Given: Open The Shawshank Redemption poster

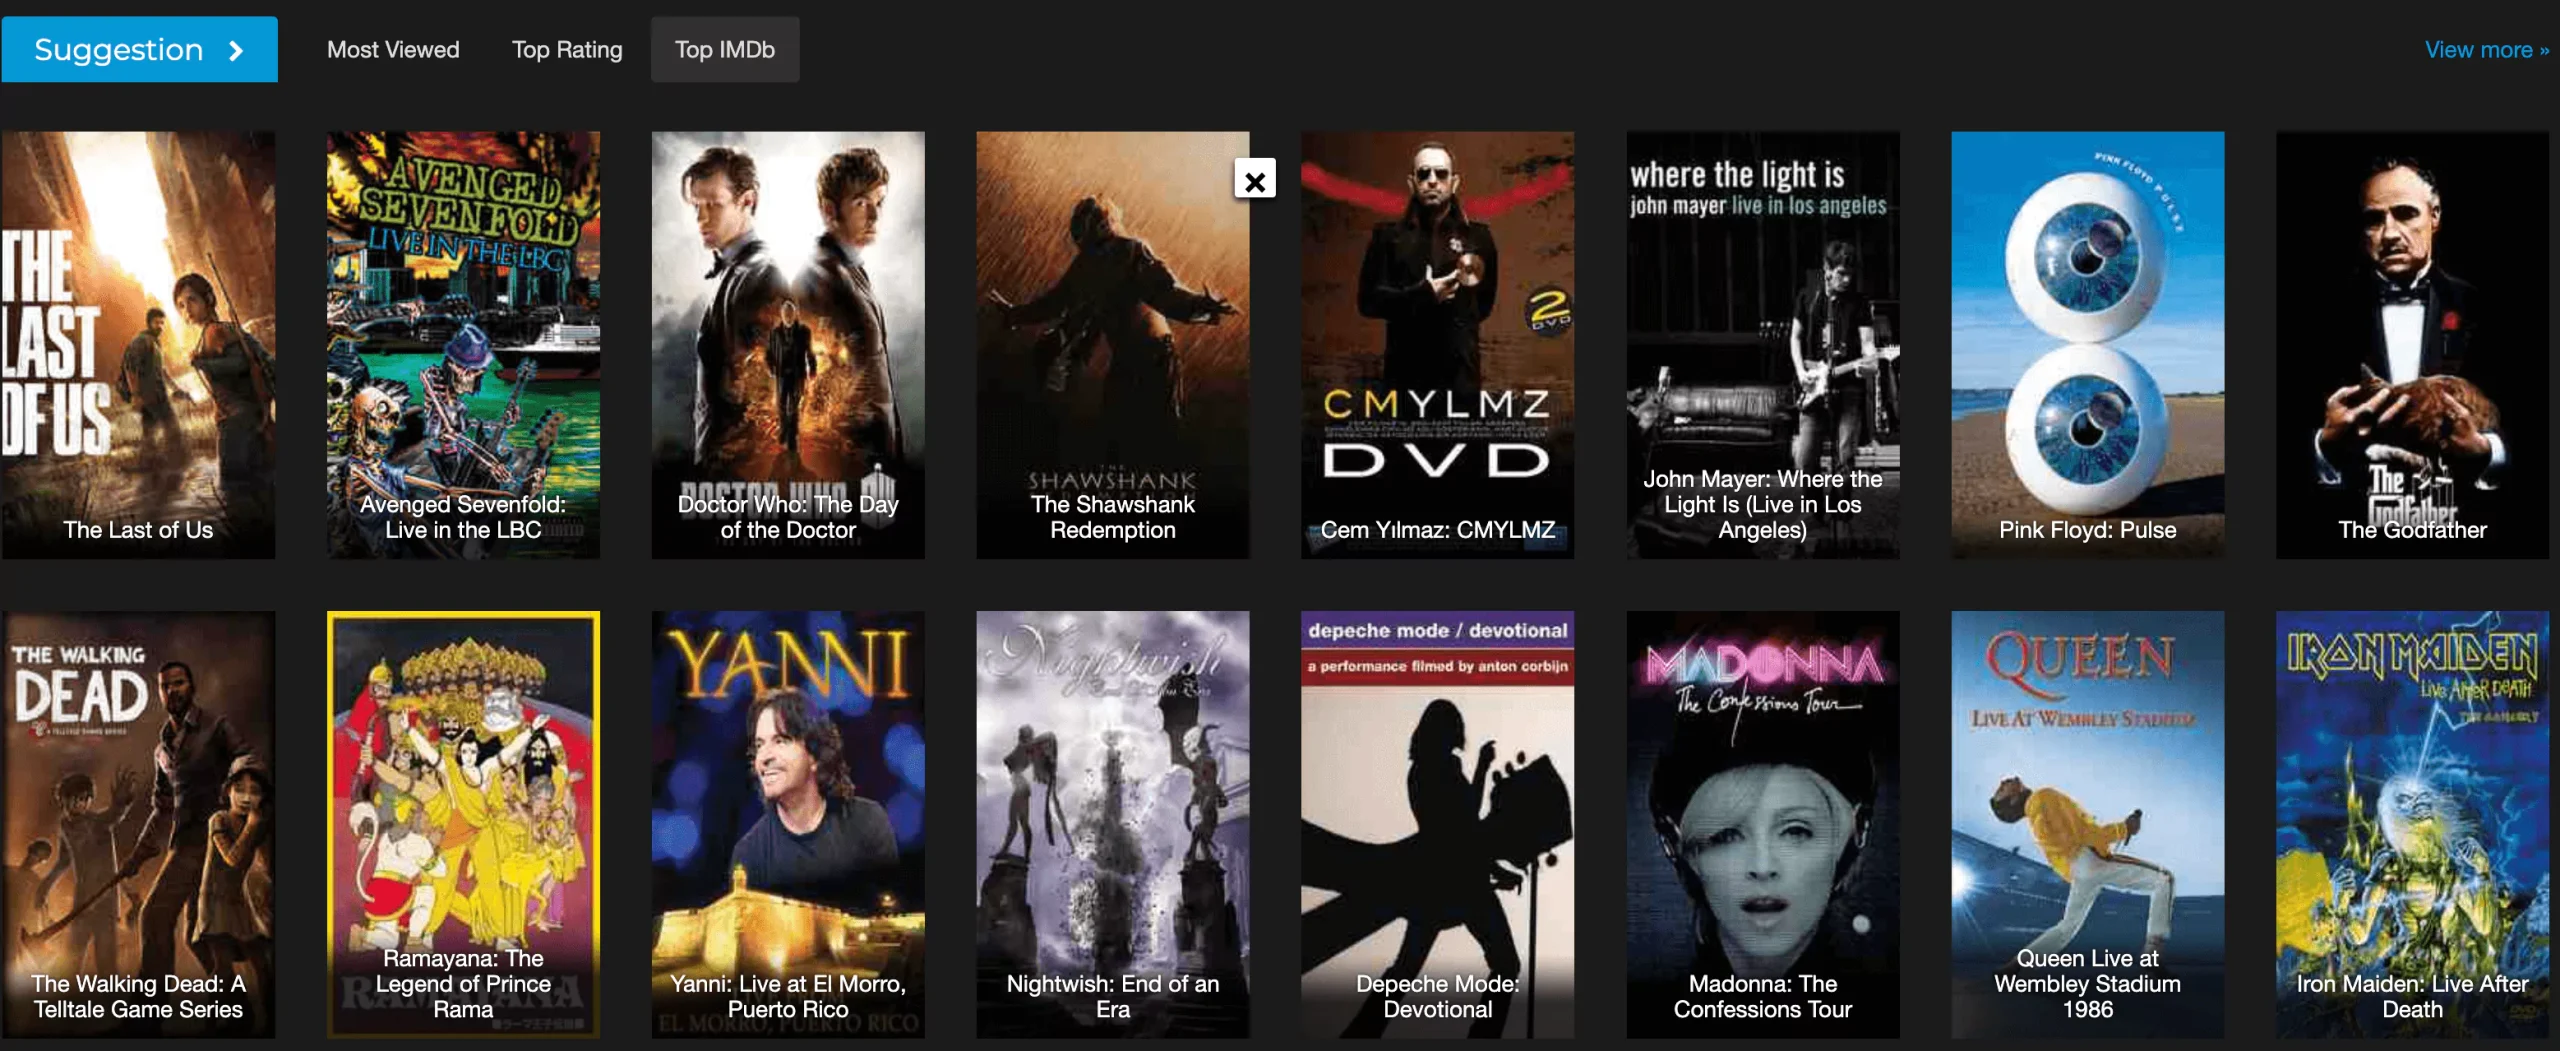Looking at the screenshot, I should point(1113,345).
